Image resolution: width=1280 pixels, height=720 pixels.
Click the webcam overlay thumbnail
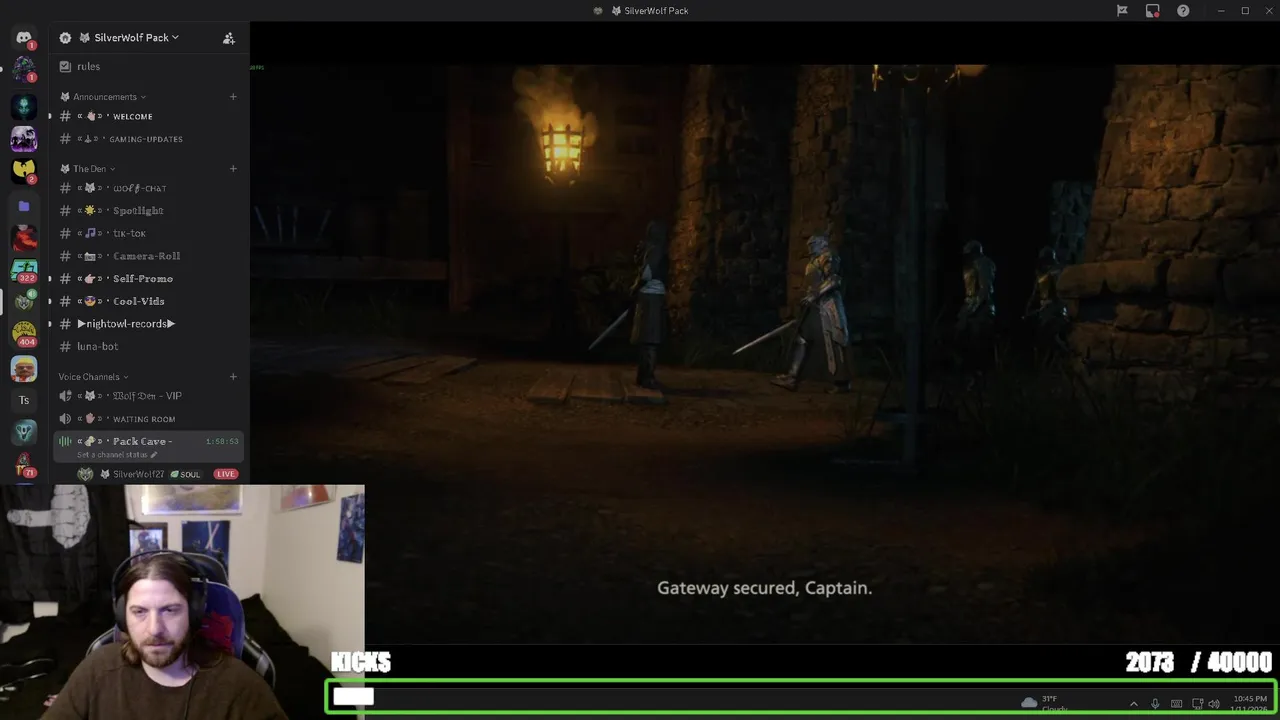pos(182,602)
